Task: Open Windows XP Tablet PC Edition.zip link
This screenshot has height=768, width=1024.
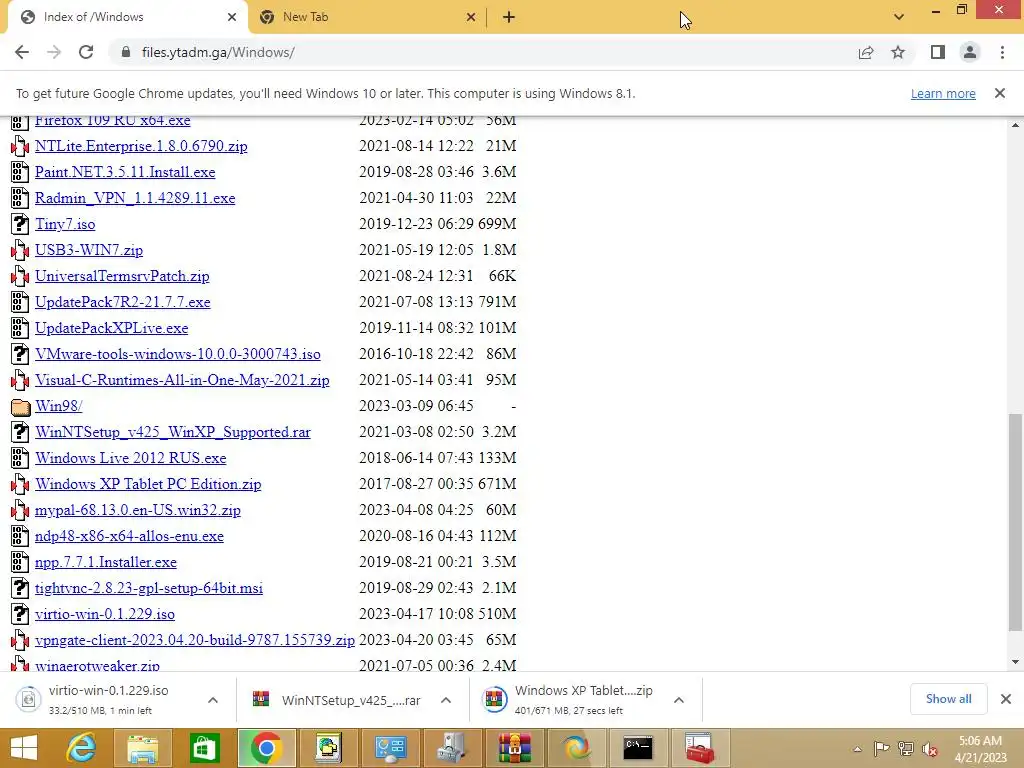Action: 148,484
